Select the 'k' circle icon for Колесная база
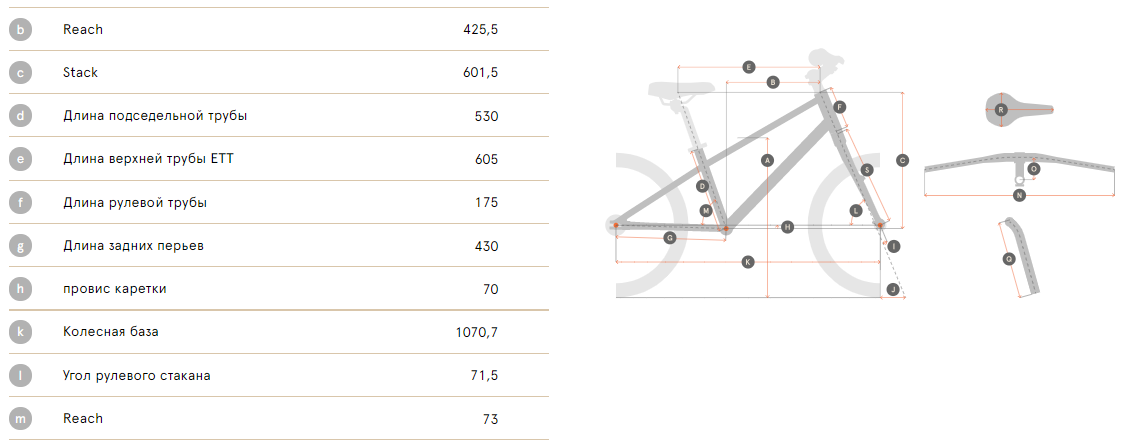This screenshot has width=1121, height=446. 20,332
